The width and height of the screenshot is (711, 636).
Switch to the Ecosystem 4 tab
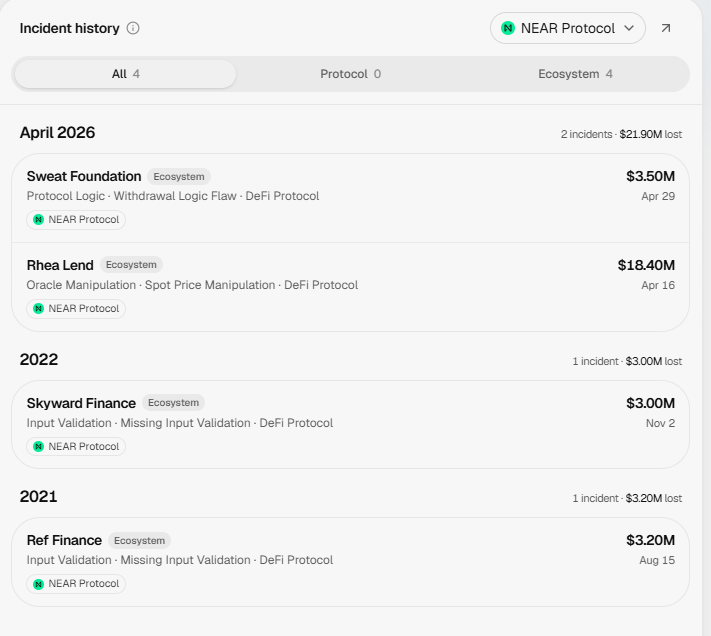tap(575, 74)
